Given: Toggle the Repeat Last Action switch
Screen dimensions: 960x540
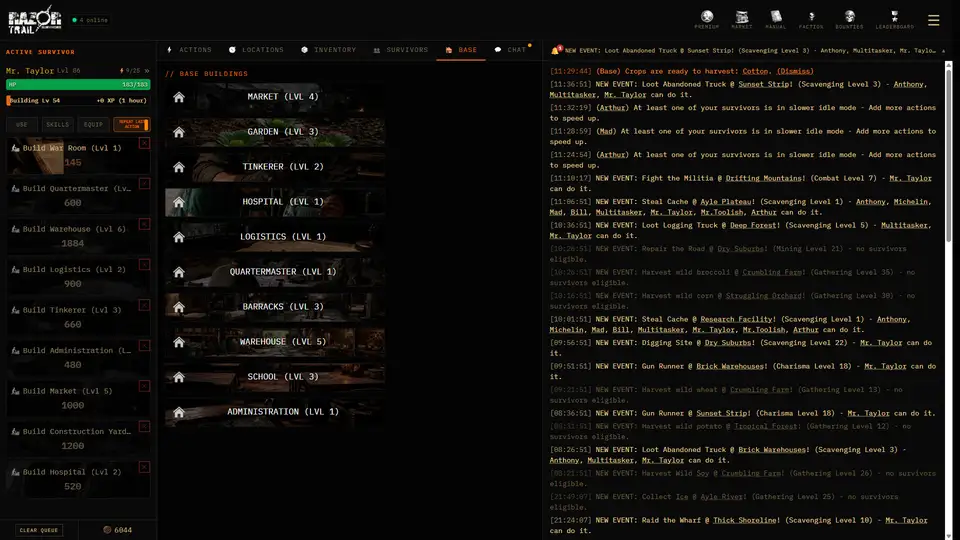Looking at the screenshot, I should pos(132,124).
